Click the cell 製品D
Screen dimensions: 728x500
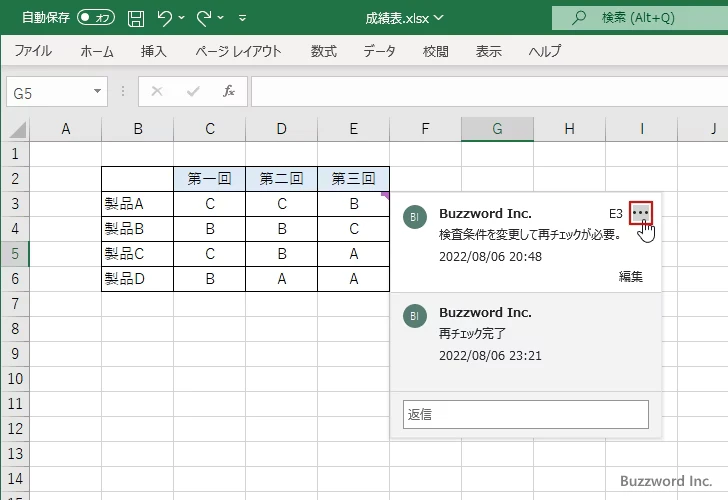click(x=137, y=279)
